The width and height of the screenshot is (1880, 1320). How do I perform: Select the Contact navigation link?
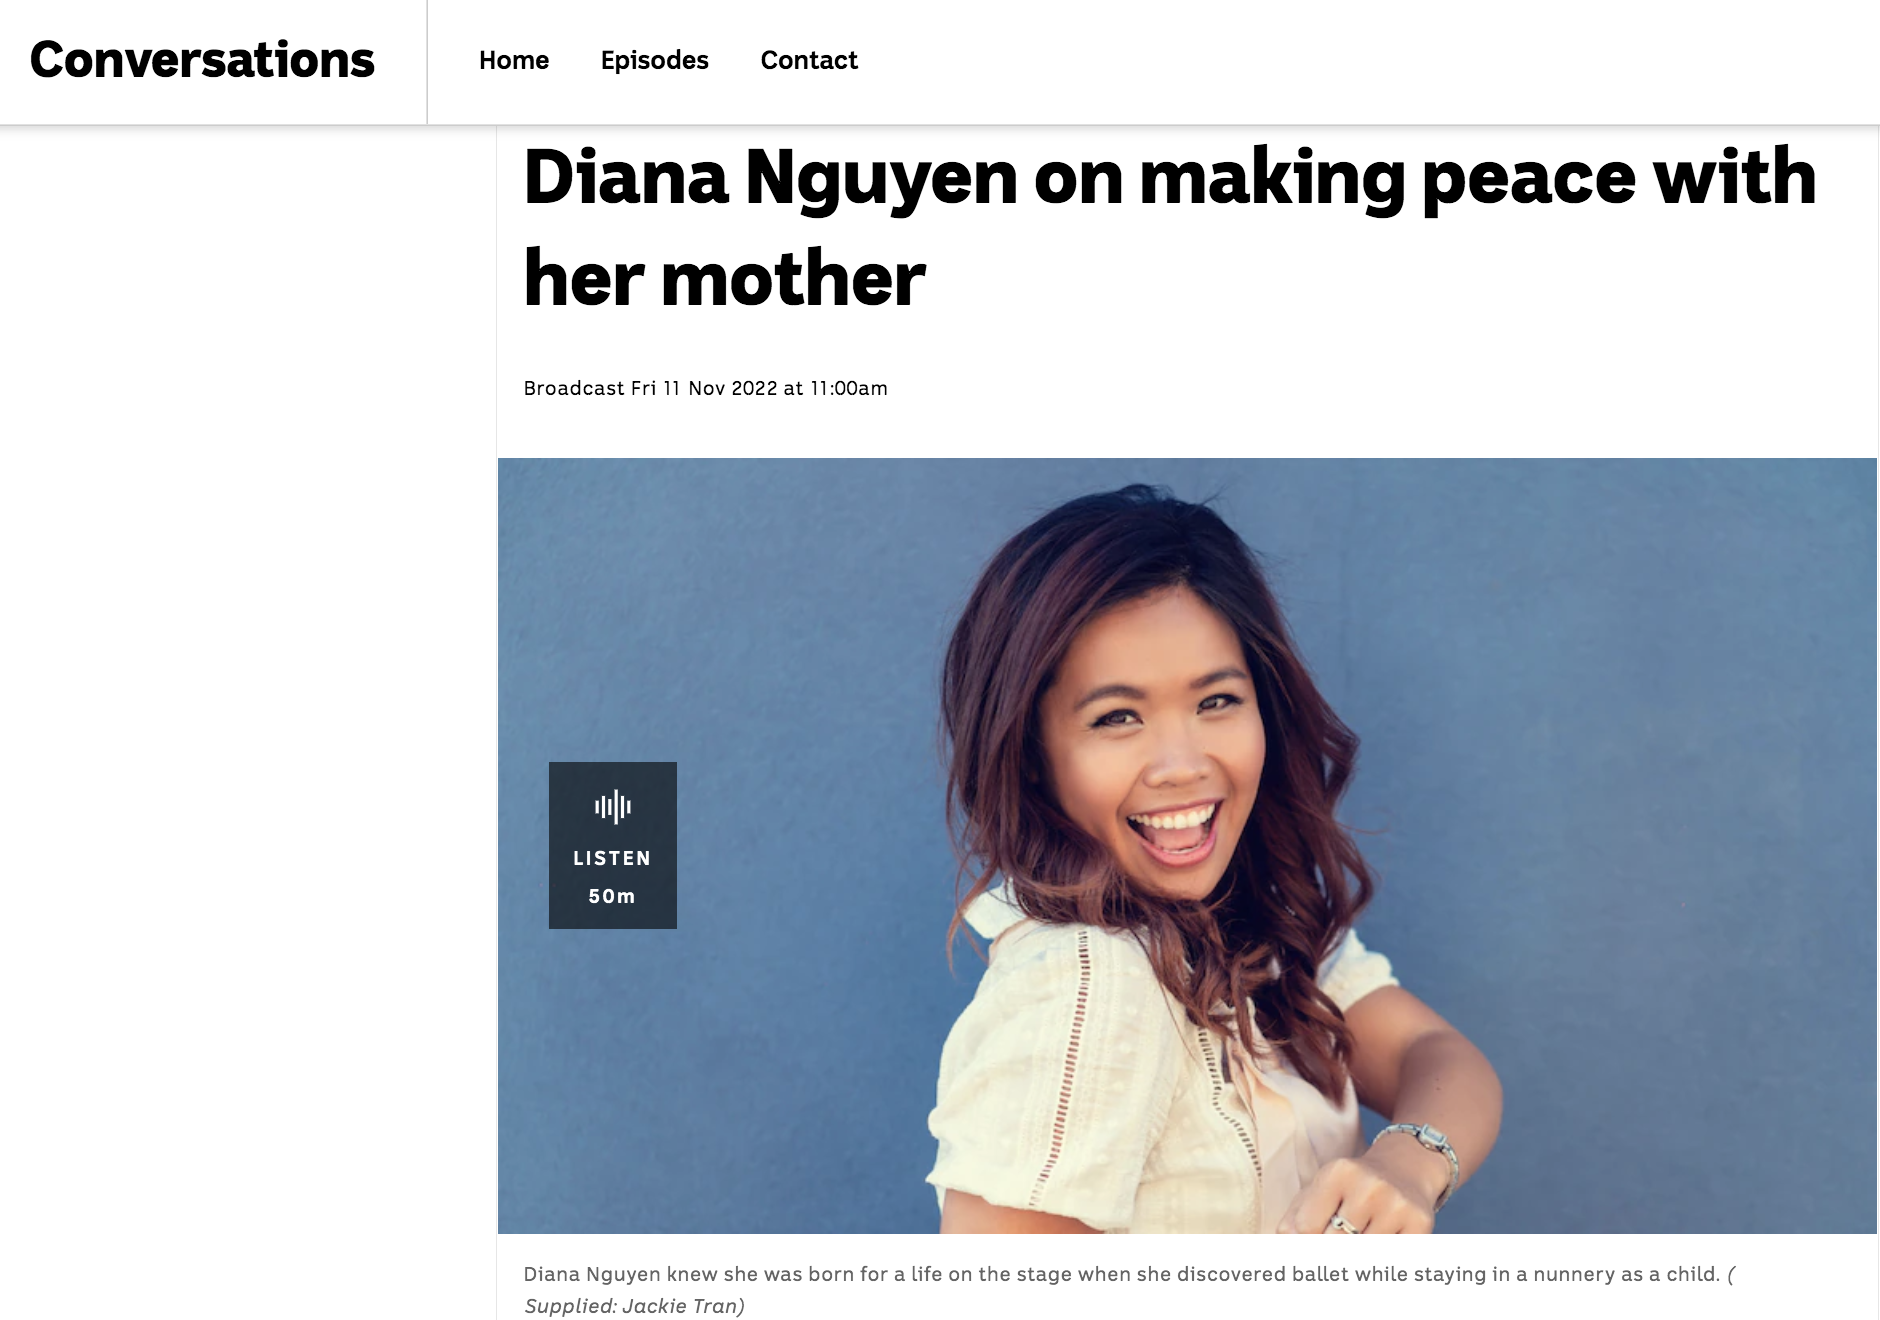point(809,60)
